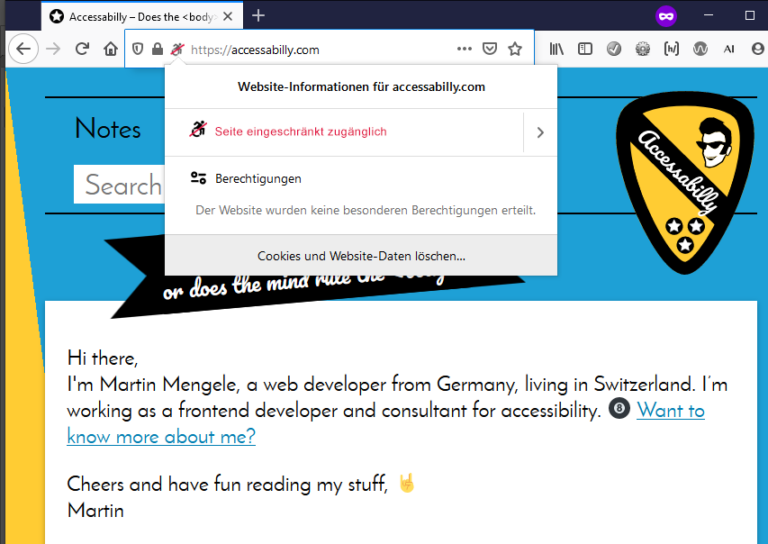Click the Berechtigungen permissions icon
This screenshot has width=768, height=544.
[198, 178]
